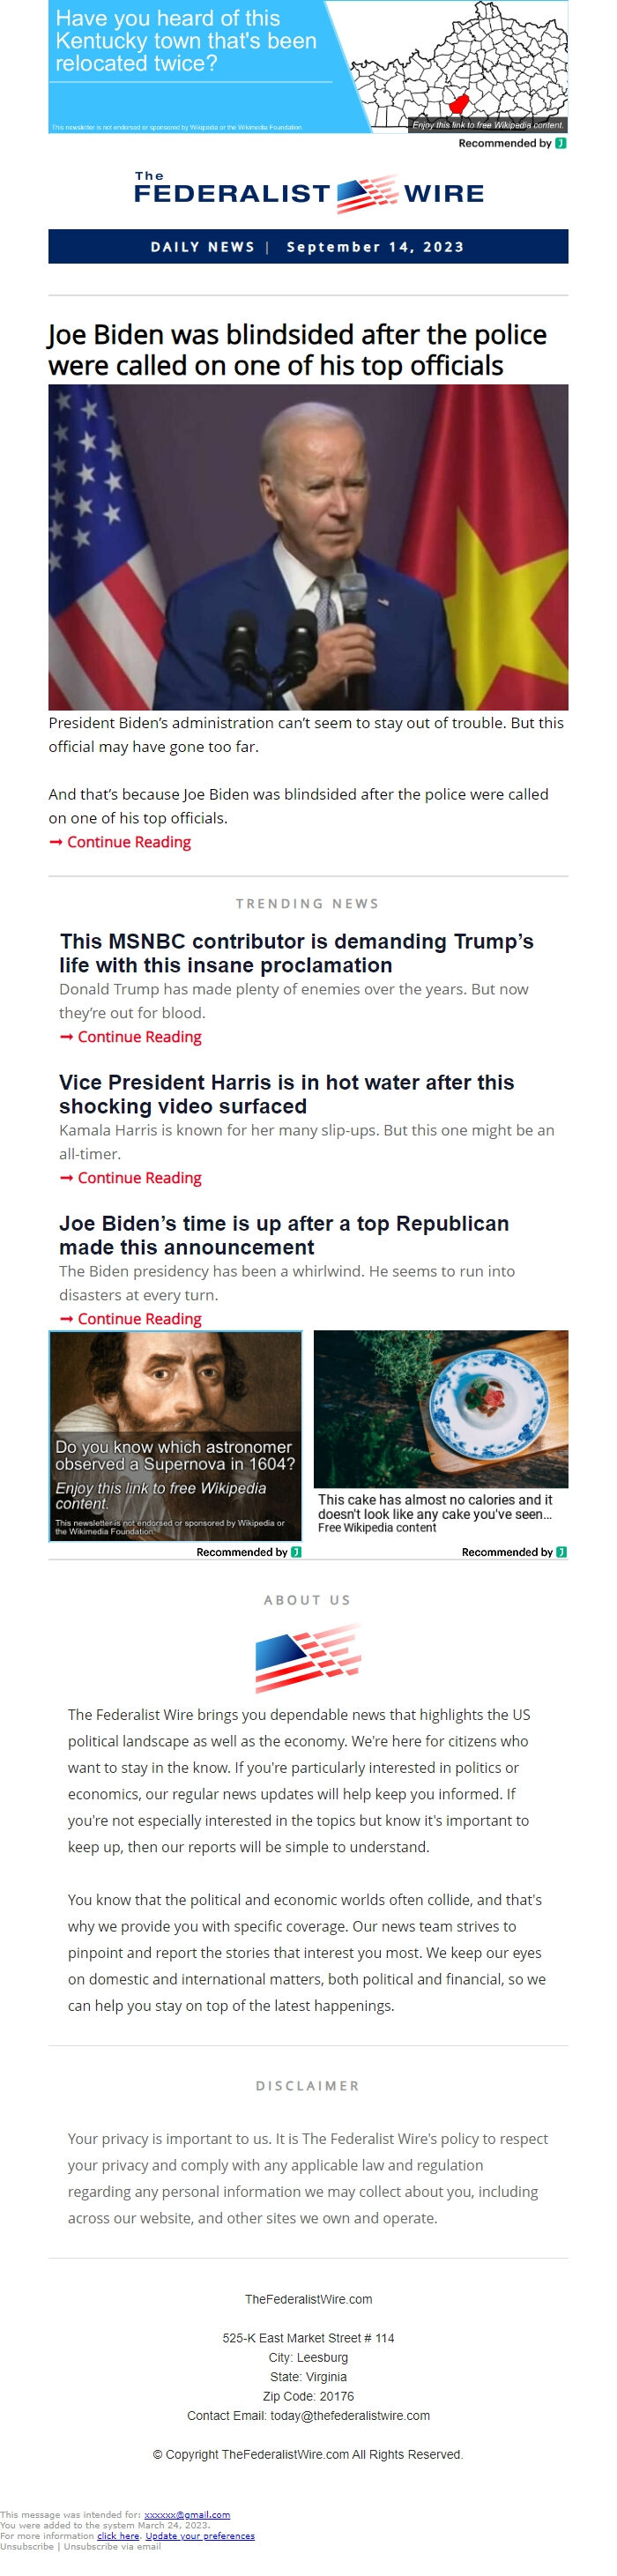Image resolution: width=617 pixels, height=2576 pixels.
Task: Click the Update your preferences link
Action: [x=199, y=2536]
